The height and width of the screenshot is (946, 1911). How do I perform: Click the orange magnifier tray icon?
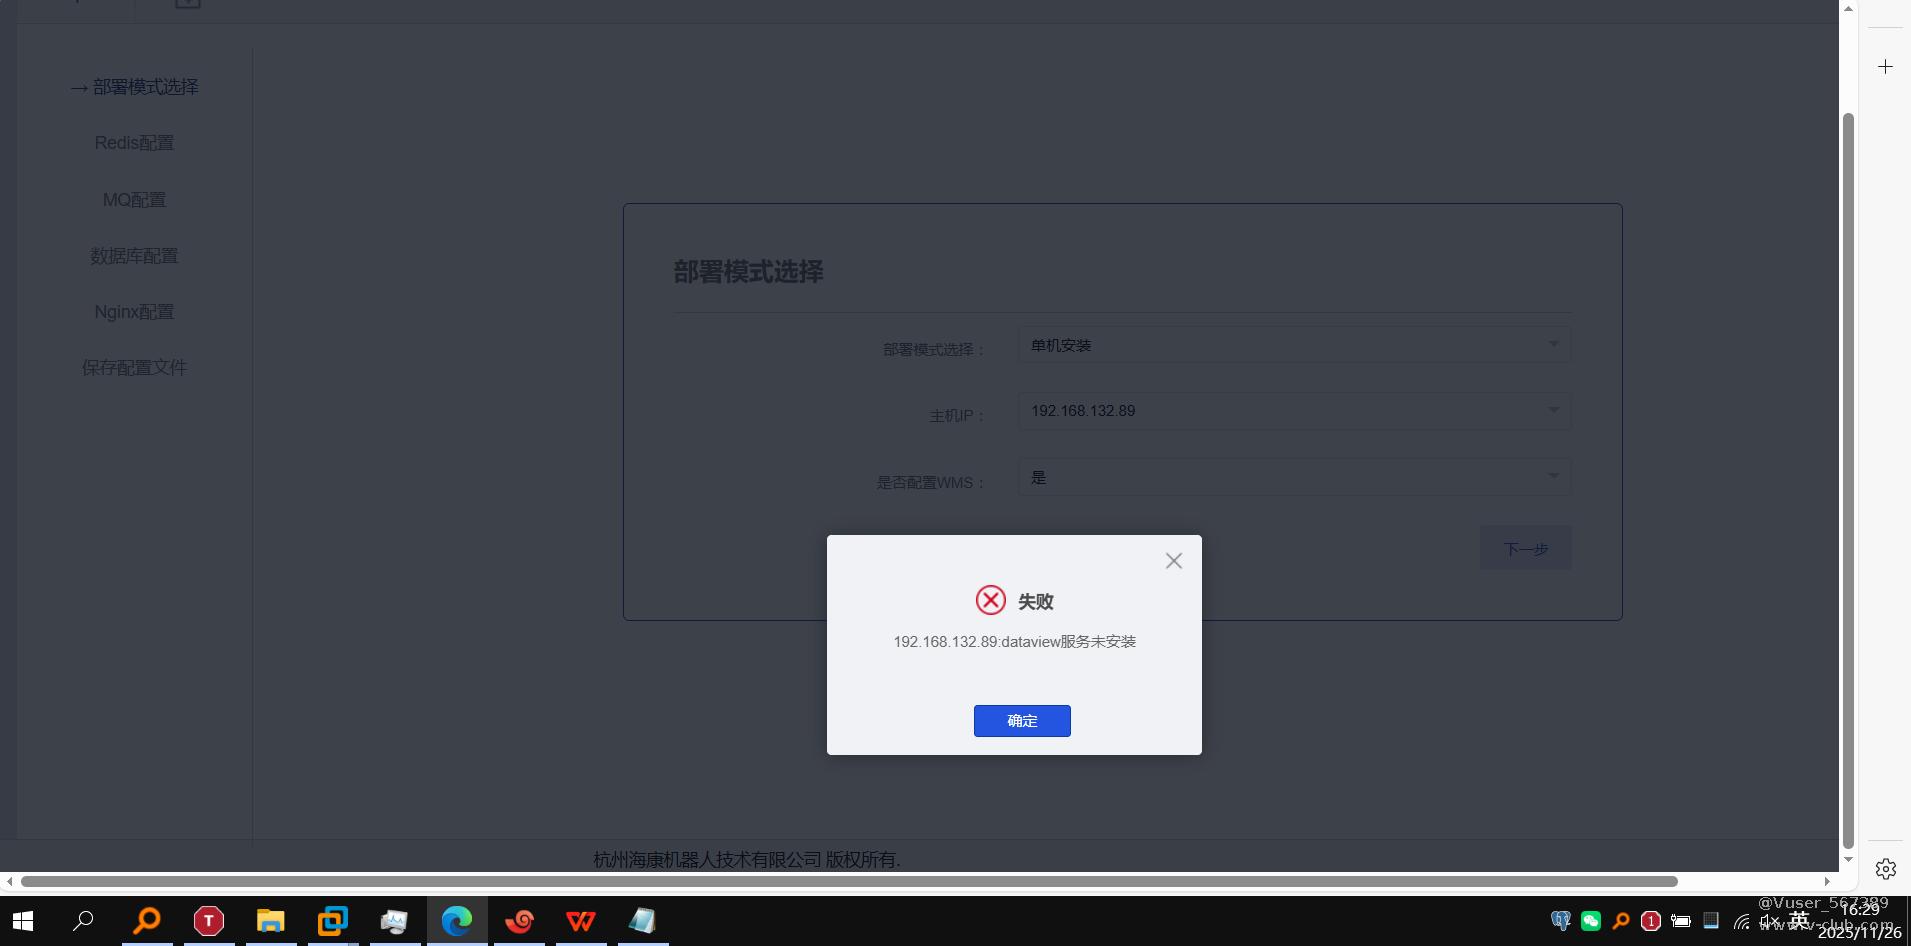point(1621,921)
